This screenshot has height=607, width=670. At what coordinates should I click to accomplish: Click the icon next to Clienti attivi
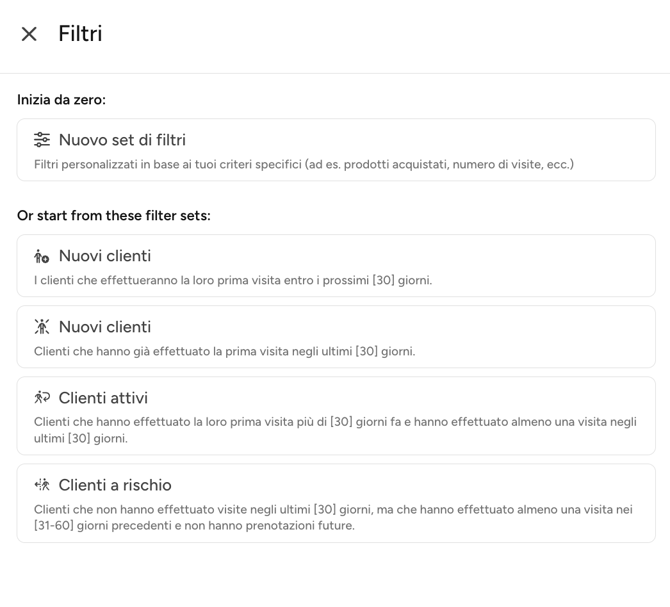[x=42, y=398]
